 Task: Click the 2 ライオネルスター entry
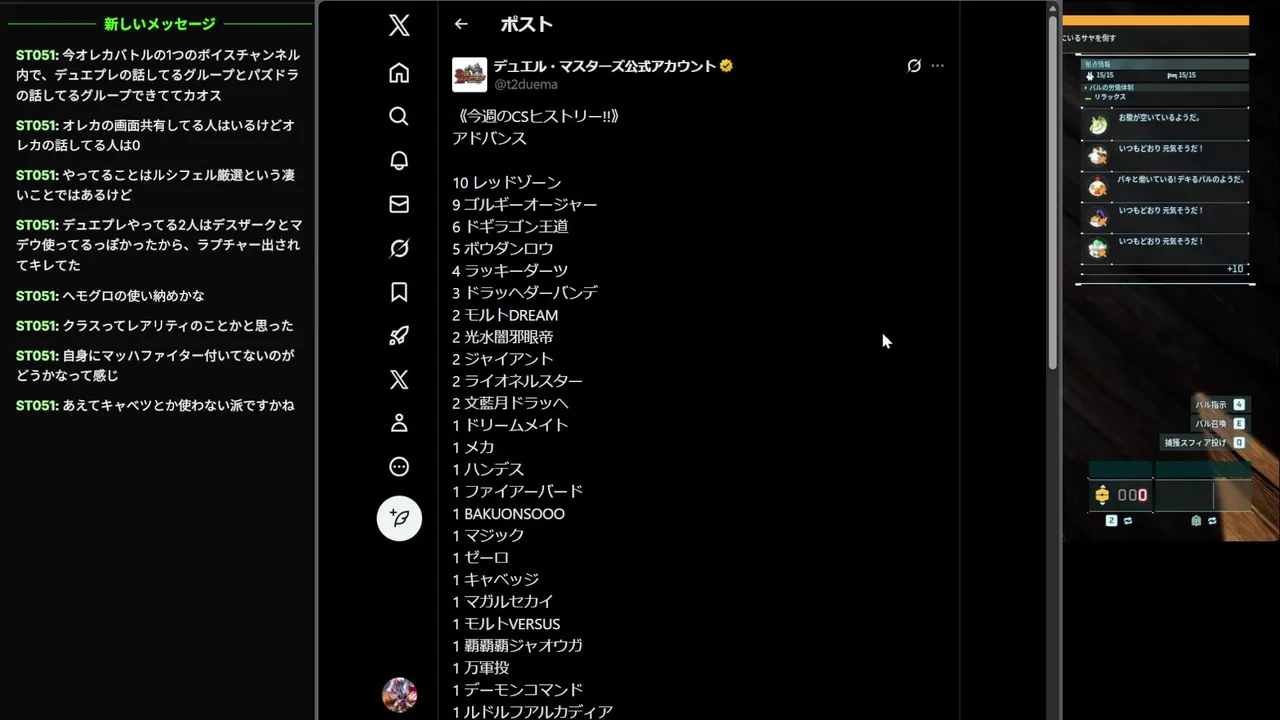[517, 381]
